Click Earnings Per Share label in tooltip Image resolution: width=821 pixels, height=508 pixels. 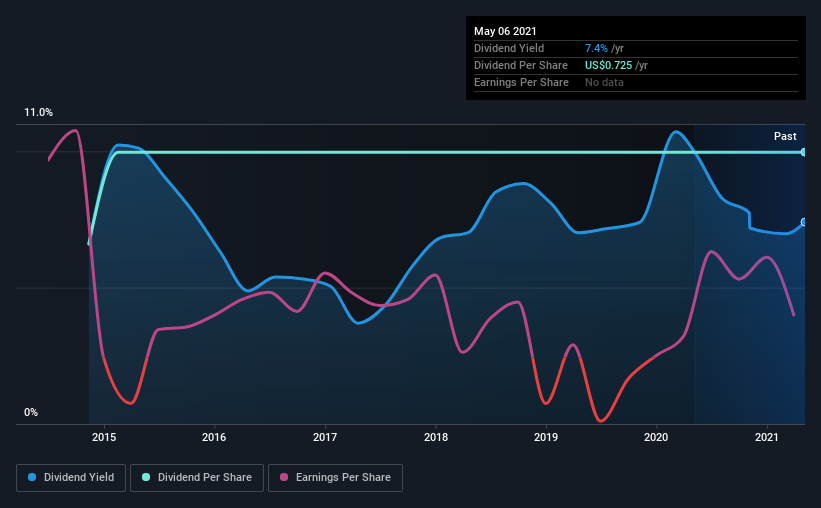point(522,82)
